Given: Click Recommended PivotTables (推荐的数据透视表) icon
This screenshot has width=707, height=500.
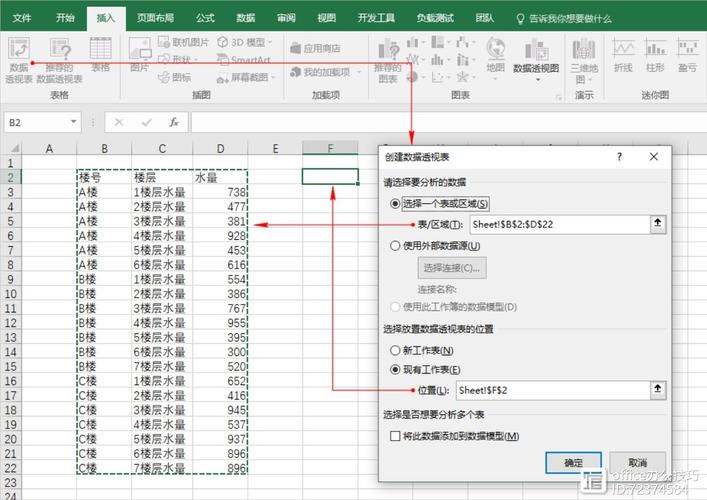Looking at the screenshot, I should [60, 61].
